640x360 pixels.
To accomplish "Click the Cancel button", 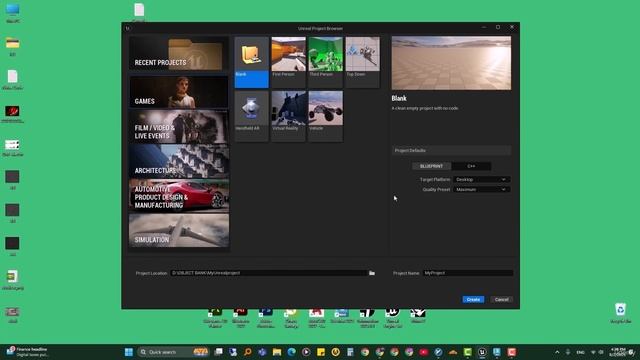I will (x=502, y=300).
